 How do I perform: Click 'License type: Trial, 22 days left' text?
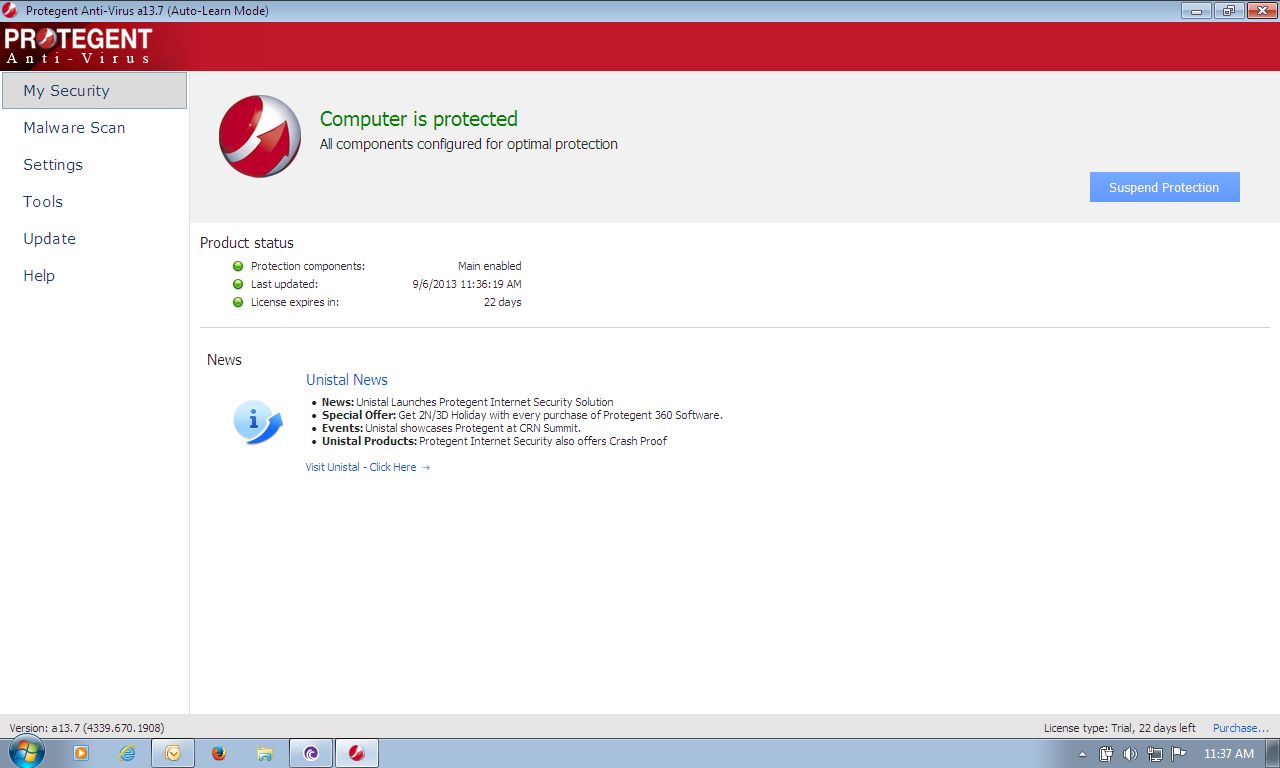pyautogui.click(x=1120, y=728)
